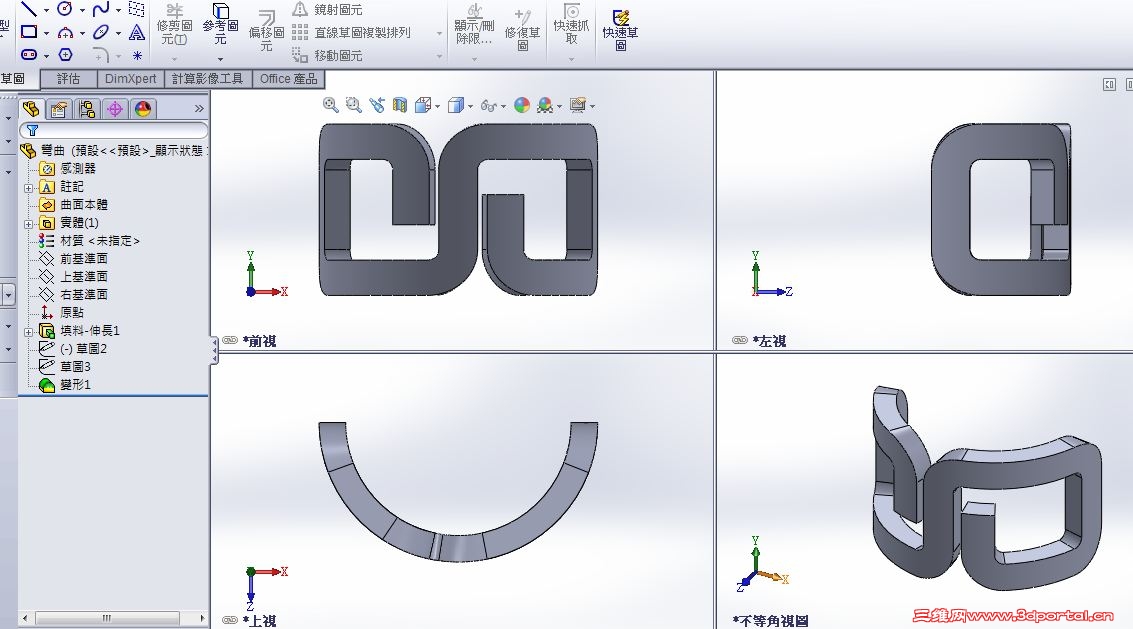This screenshot has height=629, width=1133.
Task: Click Zoom to Area icon
Action: click(353, 106)
